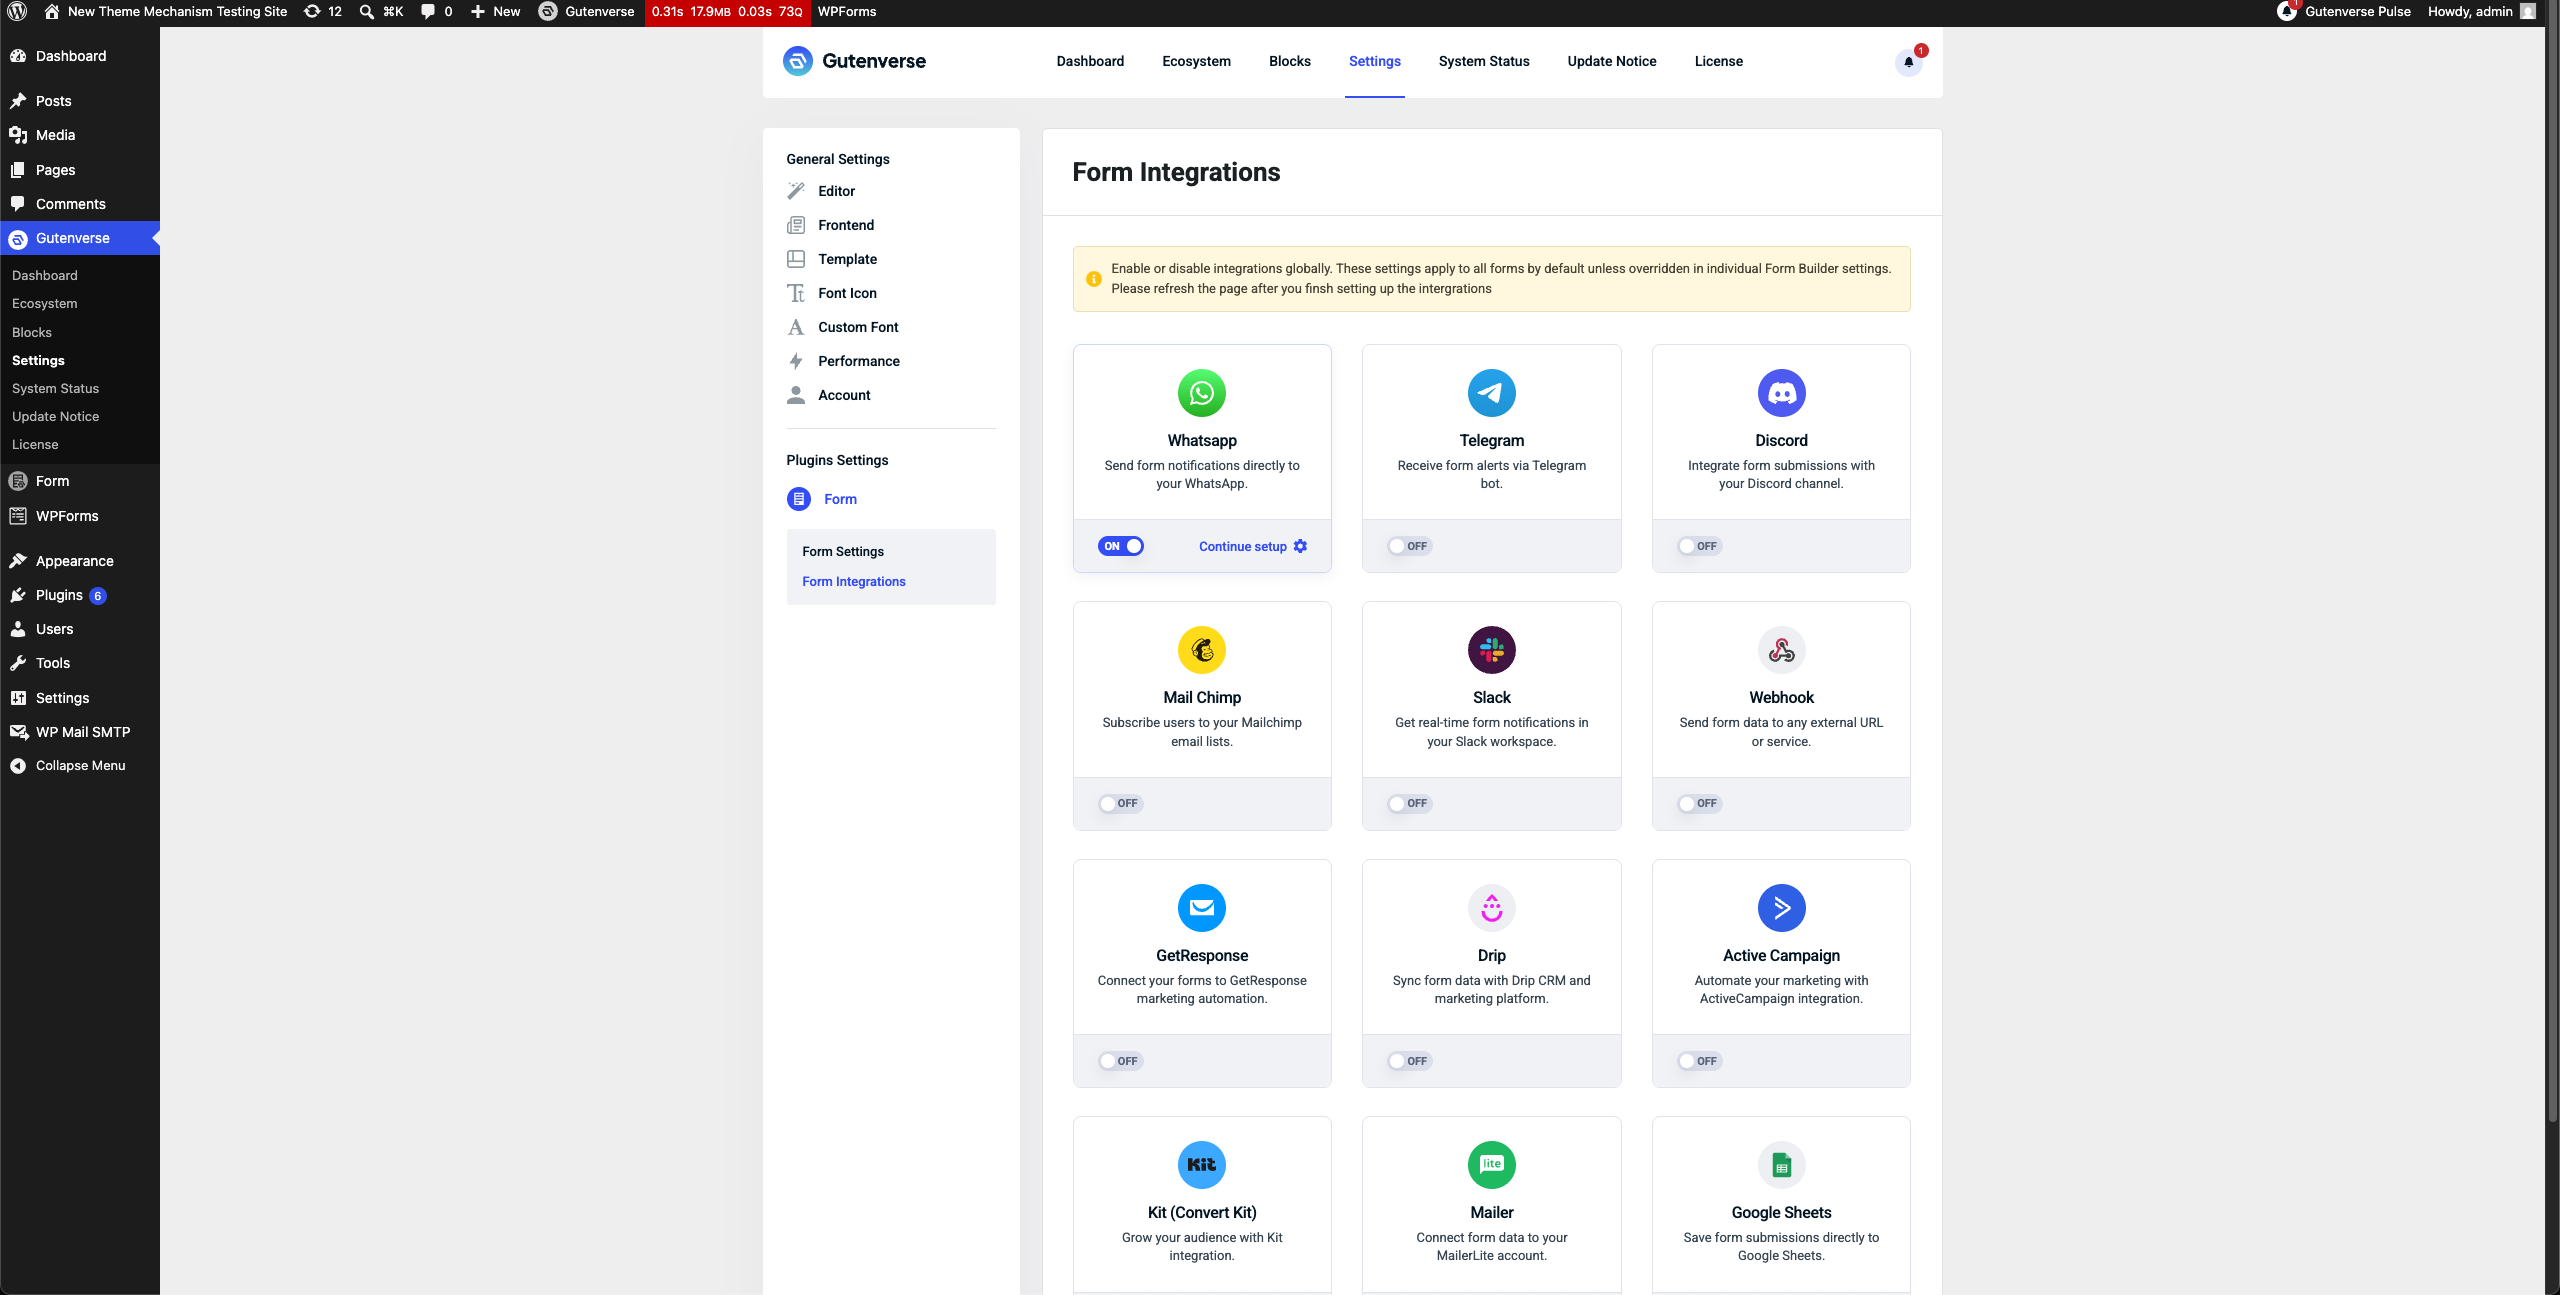Click the Form plugin icon in settings sidebar

[x=798, y=499]
